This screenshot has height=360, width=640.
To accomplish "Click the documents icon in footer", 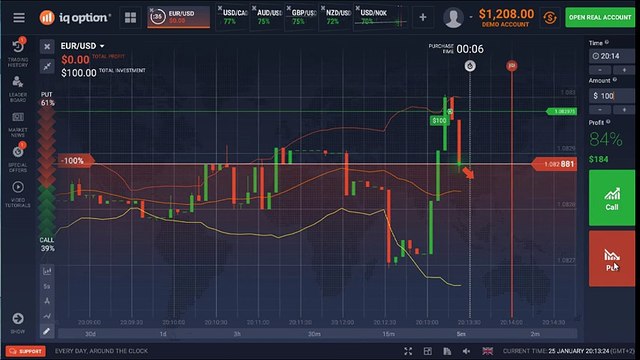I will tap(447, 351).
